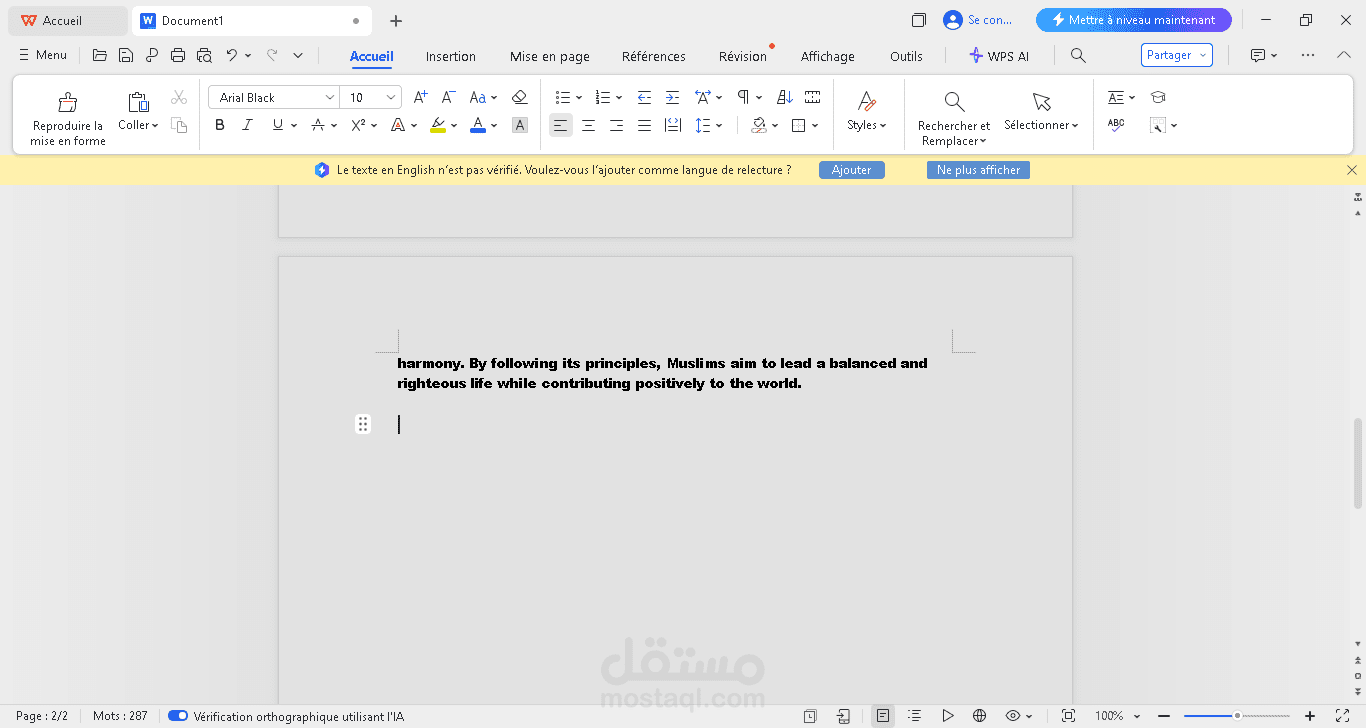Click the fit page icon near 100%
Viewport: 1366px width, 728px height.
click(x=1068, y=716)
